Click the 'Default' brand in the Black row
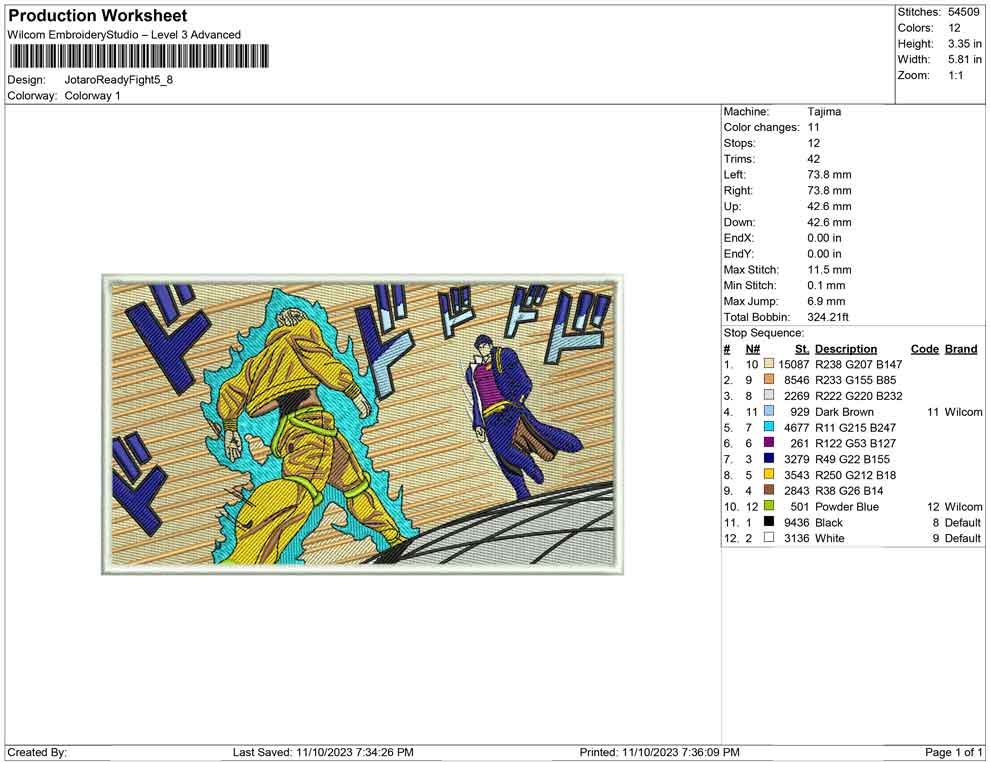The width and height of the screenshot is (990, 762). pos(963,522)
